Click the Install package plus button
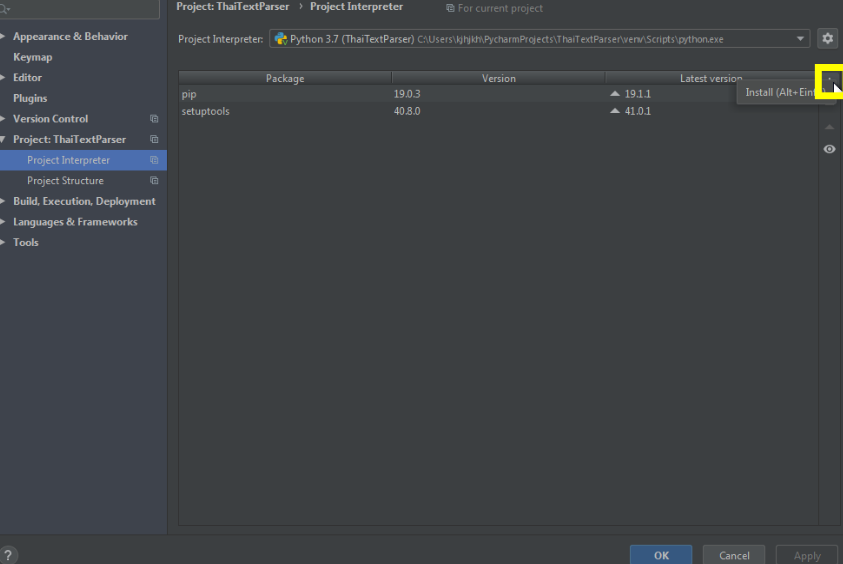 (830, 80)
